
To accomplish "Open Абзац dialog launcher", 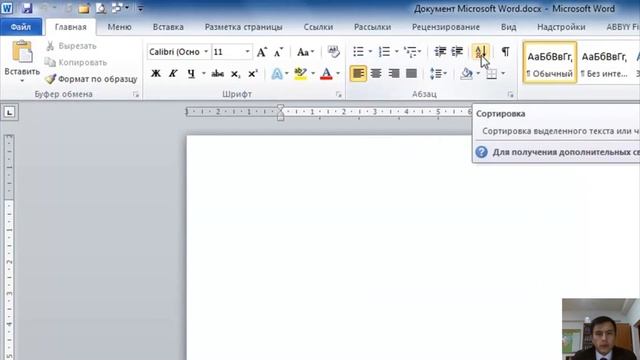I will (x=510, y=94).
